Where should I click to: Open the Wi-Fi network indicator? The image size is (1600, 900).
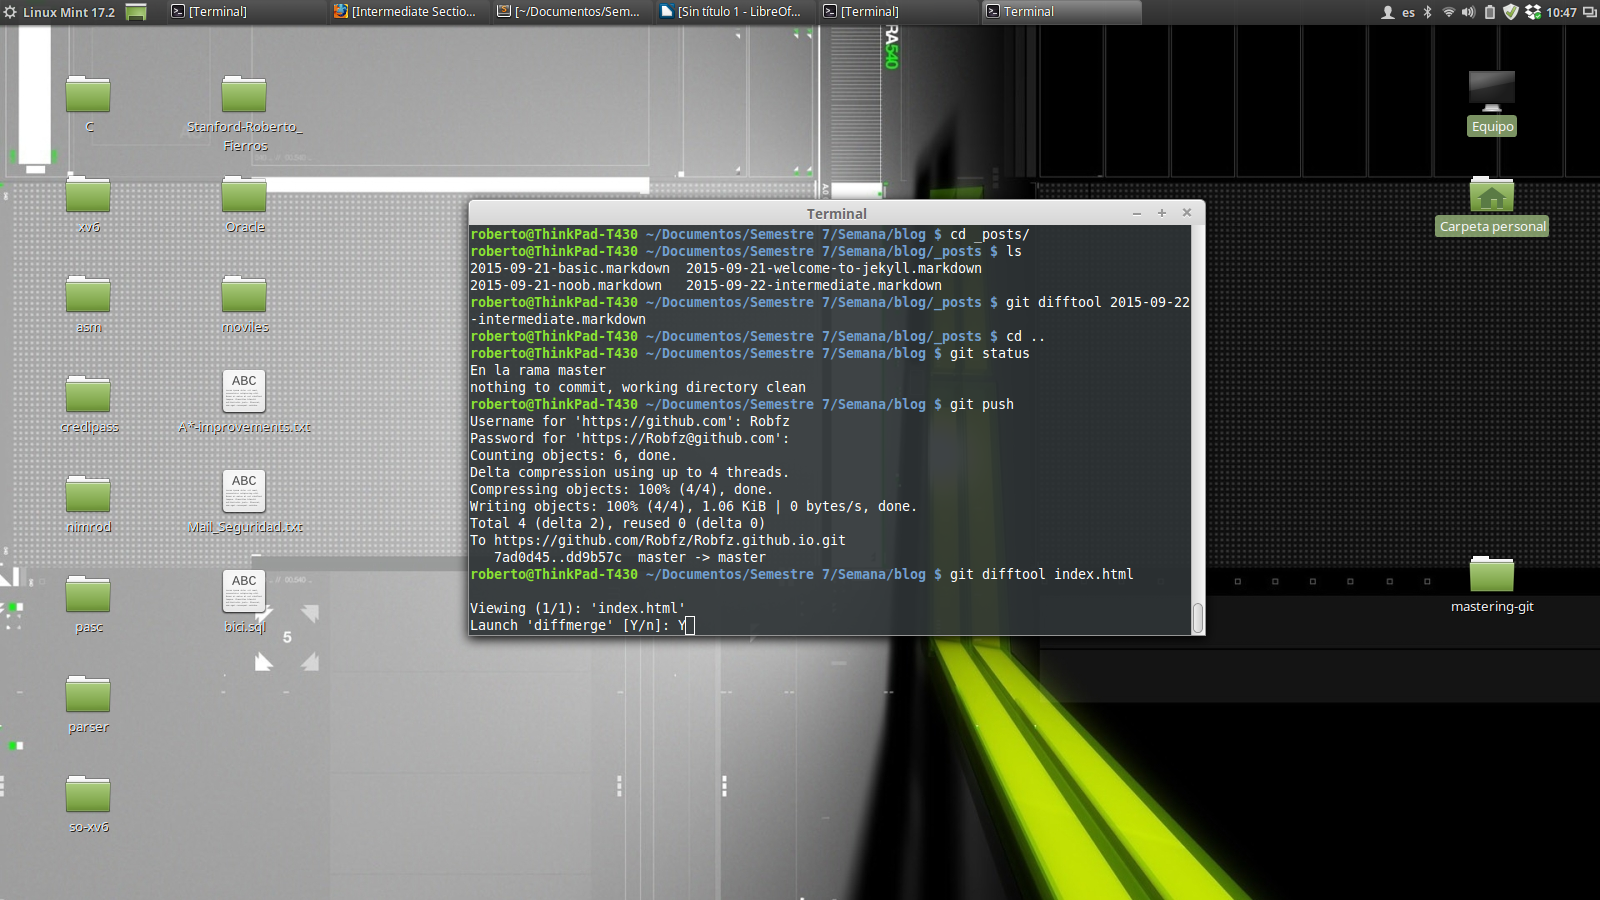click(x=1448, y=12)
